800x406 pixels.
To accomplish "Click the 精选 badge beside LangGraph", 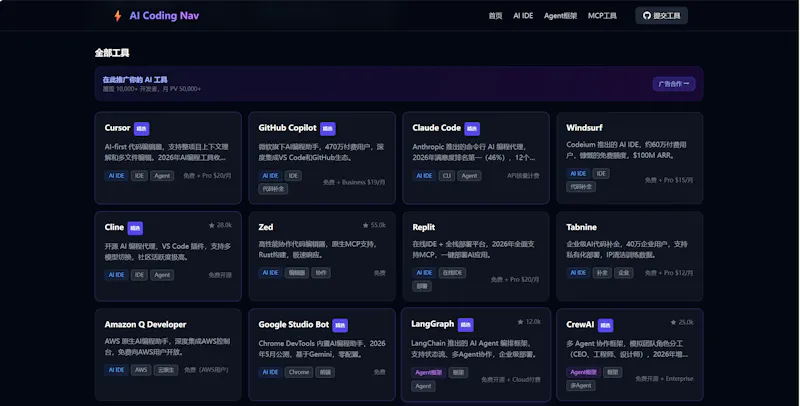I will (x=465, y=324).
